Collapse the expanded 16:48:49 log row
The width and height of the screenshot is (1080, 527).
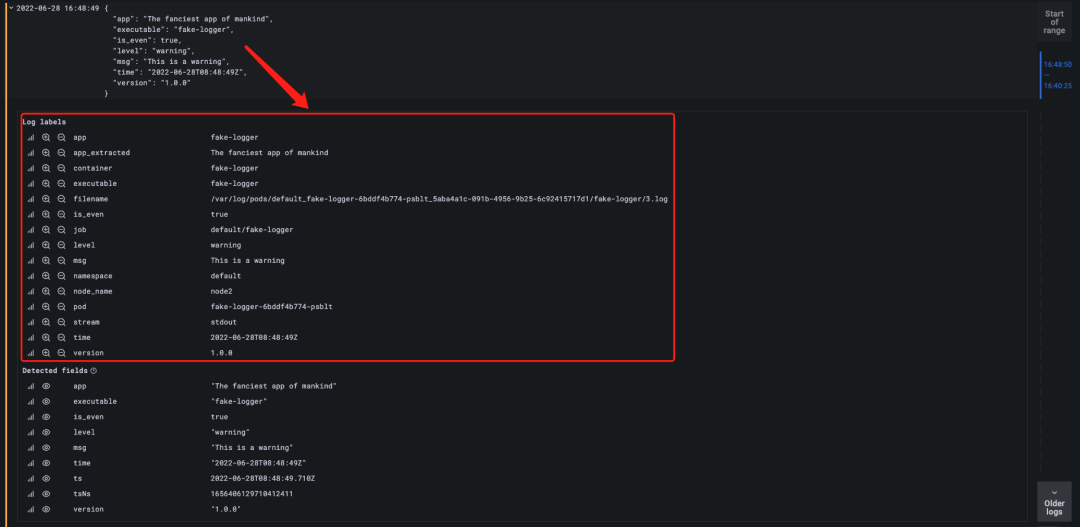(11, 7)
